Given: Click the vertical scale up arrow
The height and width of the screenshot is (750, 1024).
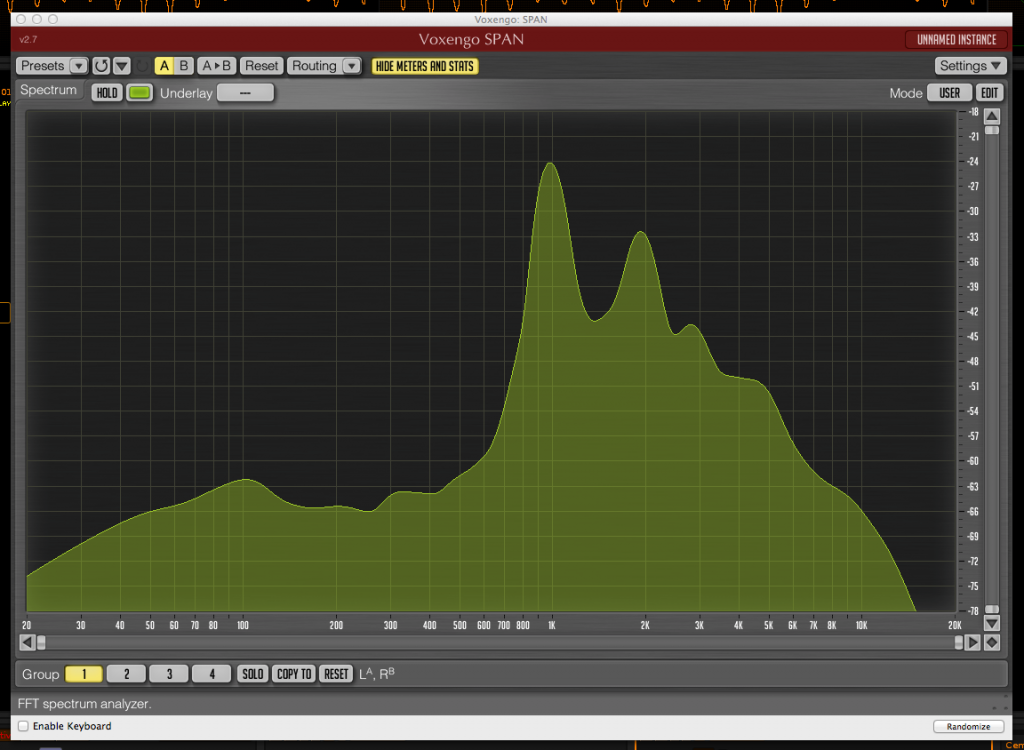Looking at the screenshot, I should click(x=991, y=116).
